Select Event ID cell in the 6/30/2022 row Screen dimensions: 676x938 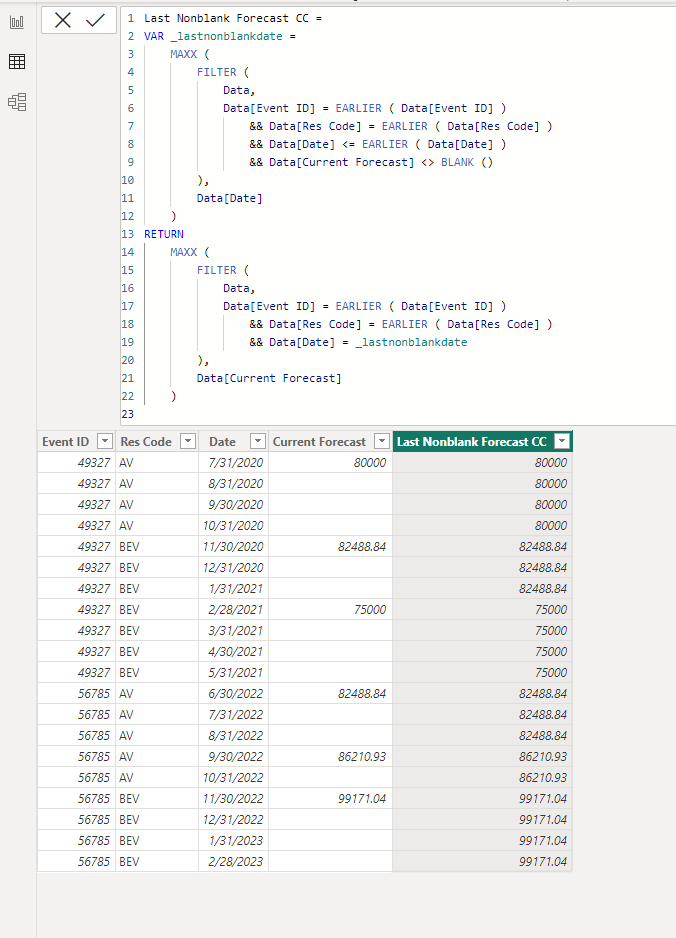(77, 693)
